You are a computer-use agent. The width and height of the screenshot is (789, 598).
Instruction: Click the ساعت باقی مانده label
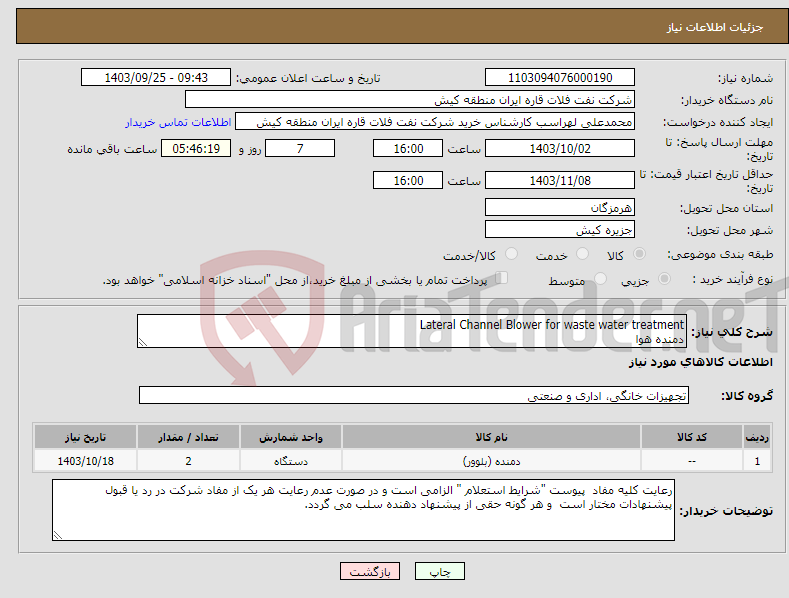click(x=112, y=150)
